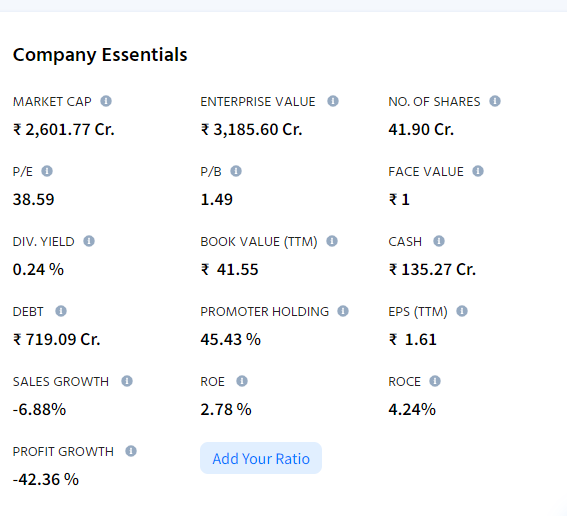Show the Profit Growth info icon
Screen dimensions: 567x516
(131, 451)
